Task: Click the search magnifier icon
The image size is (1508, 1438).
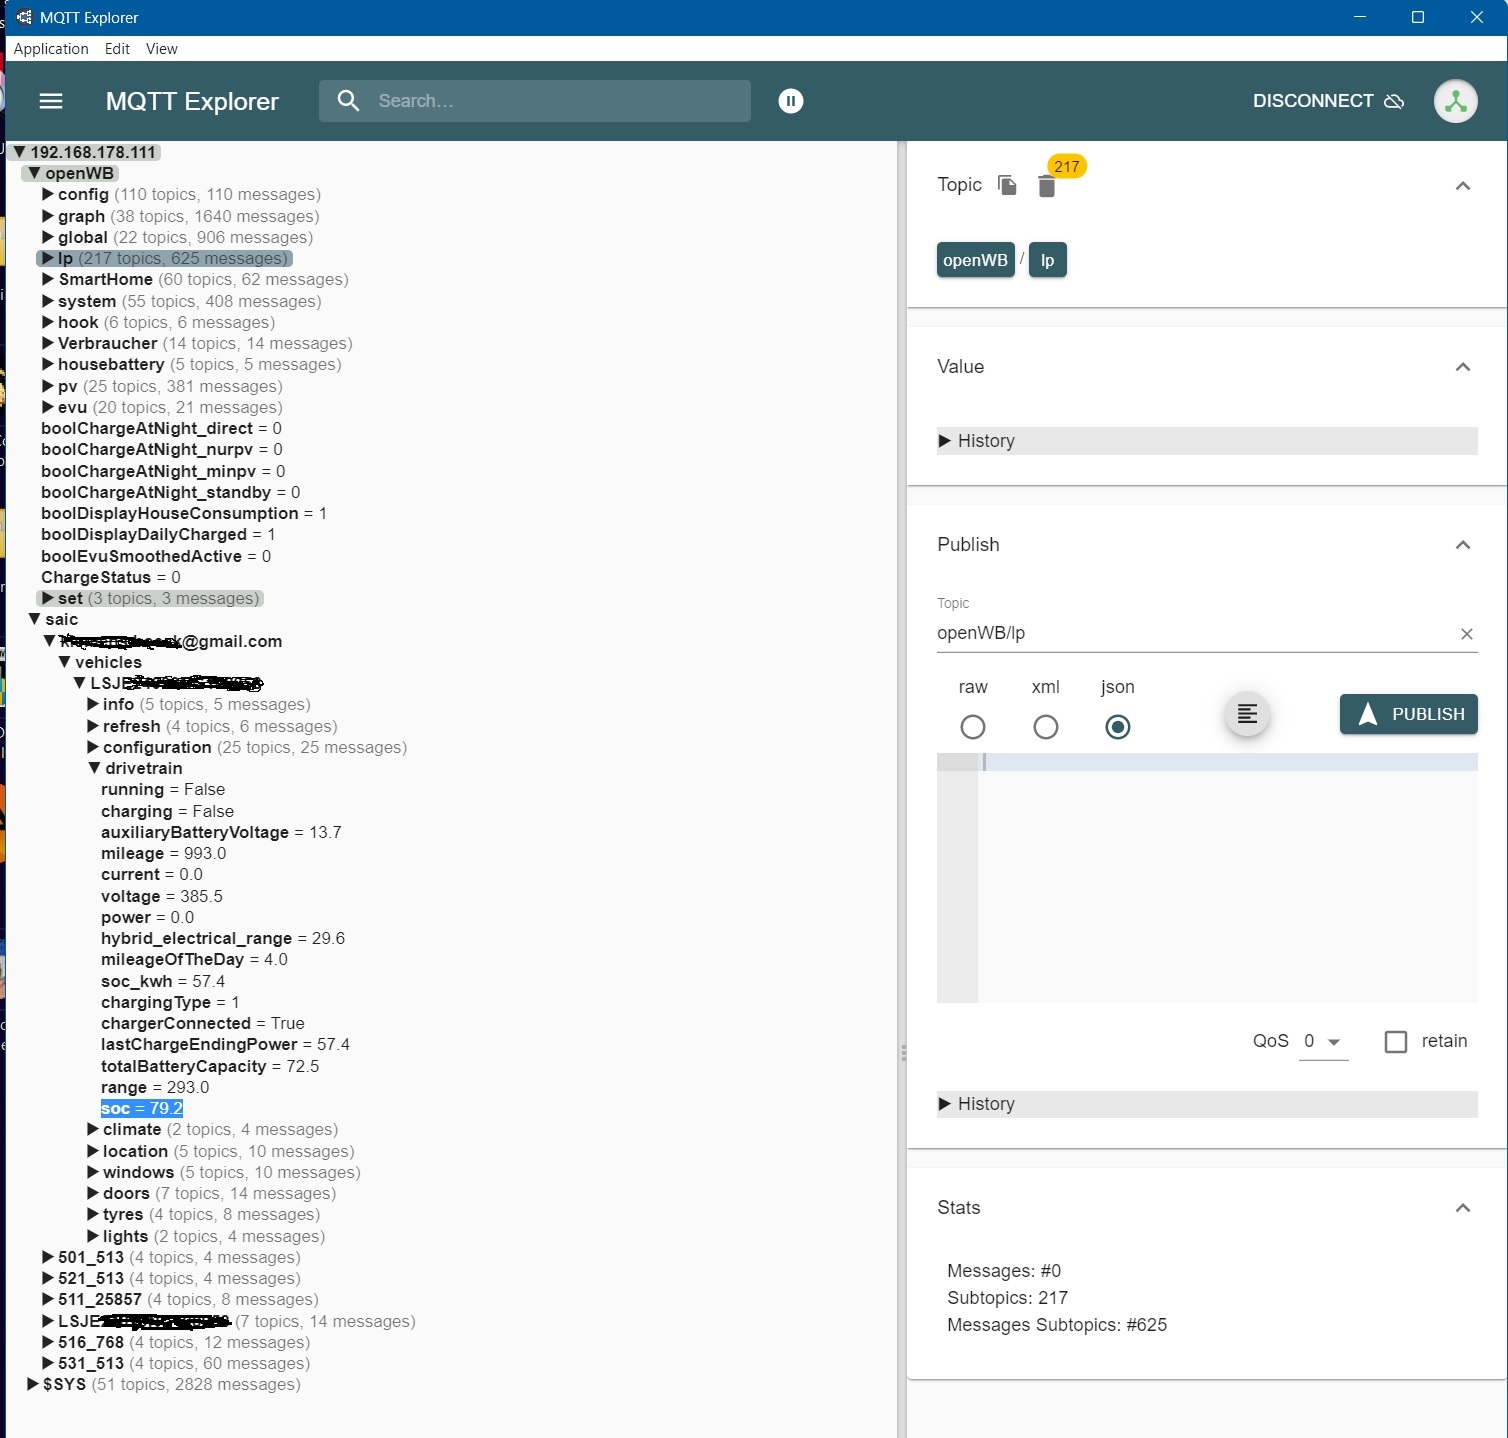Action: tap(348, 101)
